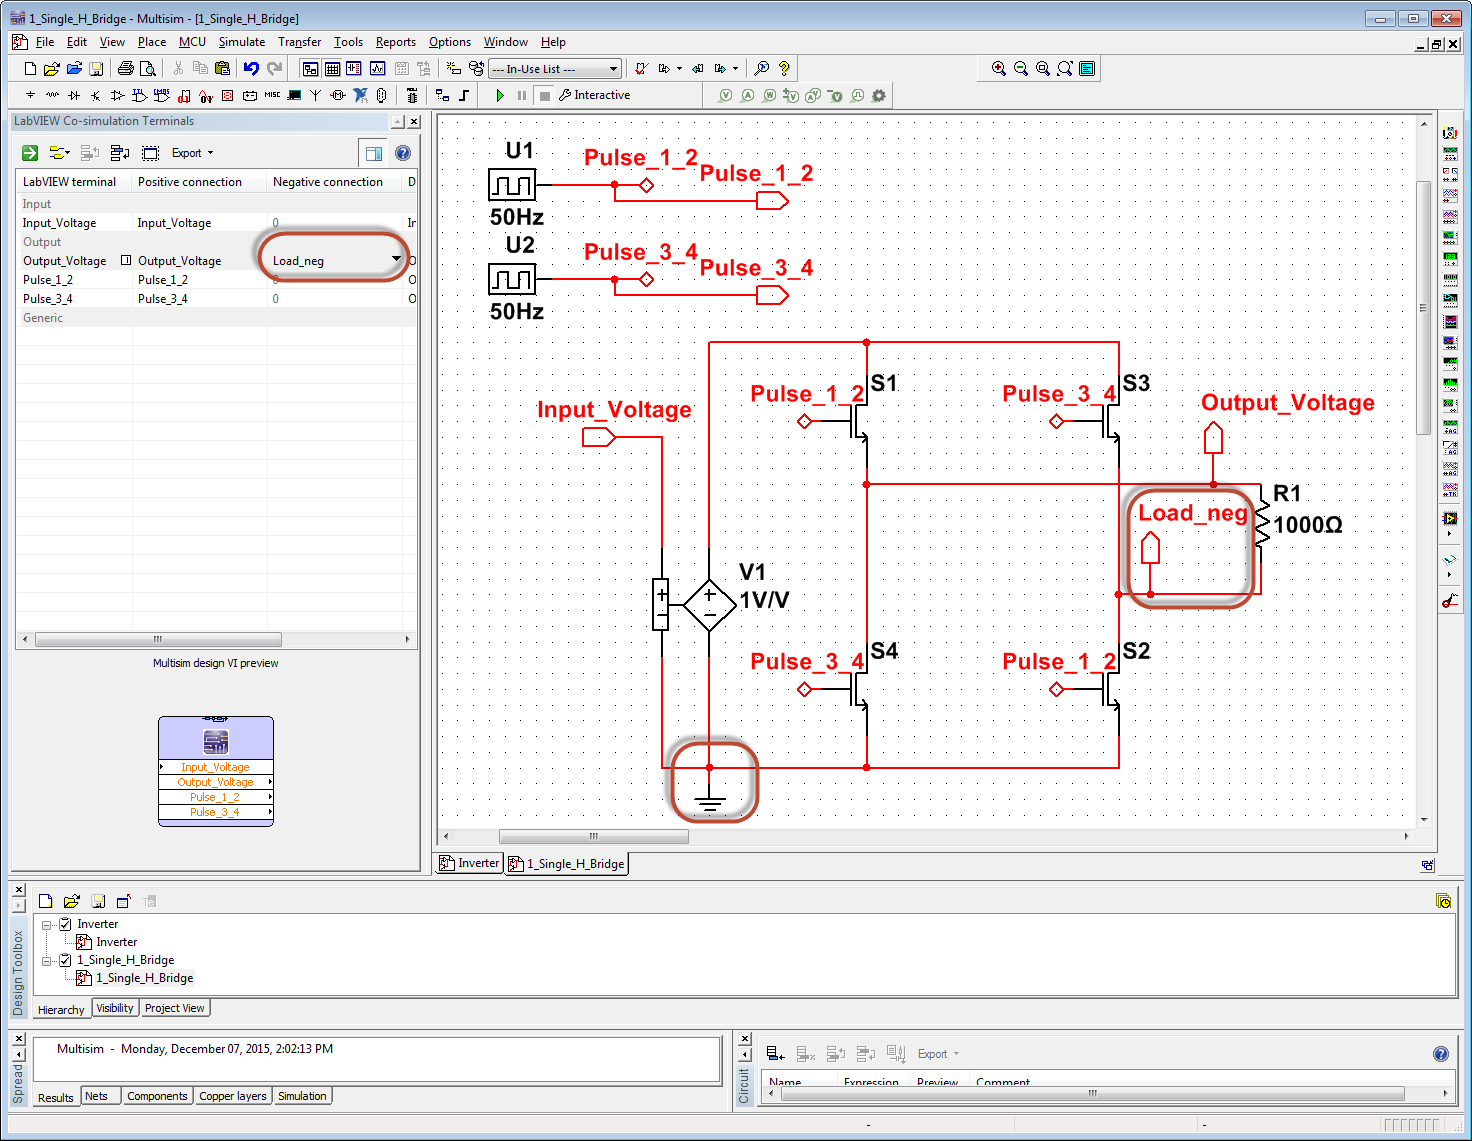Open dropdown beside yellow terminal icon

68,153
